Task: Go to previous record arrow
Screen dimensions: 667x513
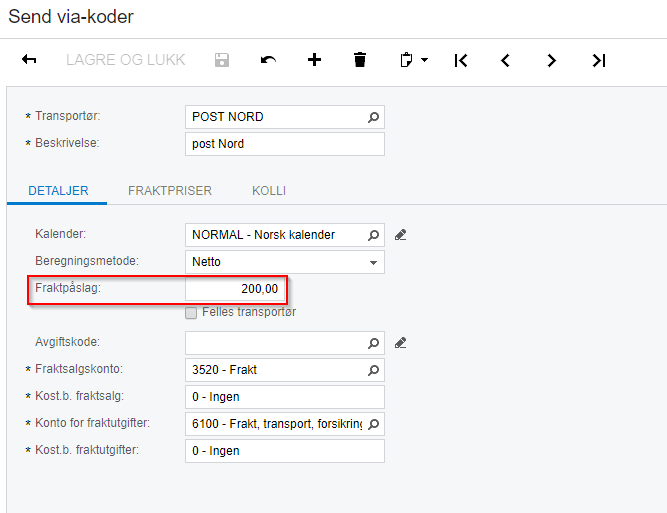Action: pyautogui.click(x=505, y=60)
